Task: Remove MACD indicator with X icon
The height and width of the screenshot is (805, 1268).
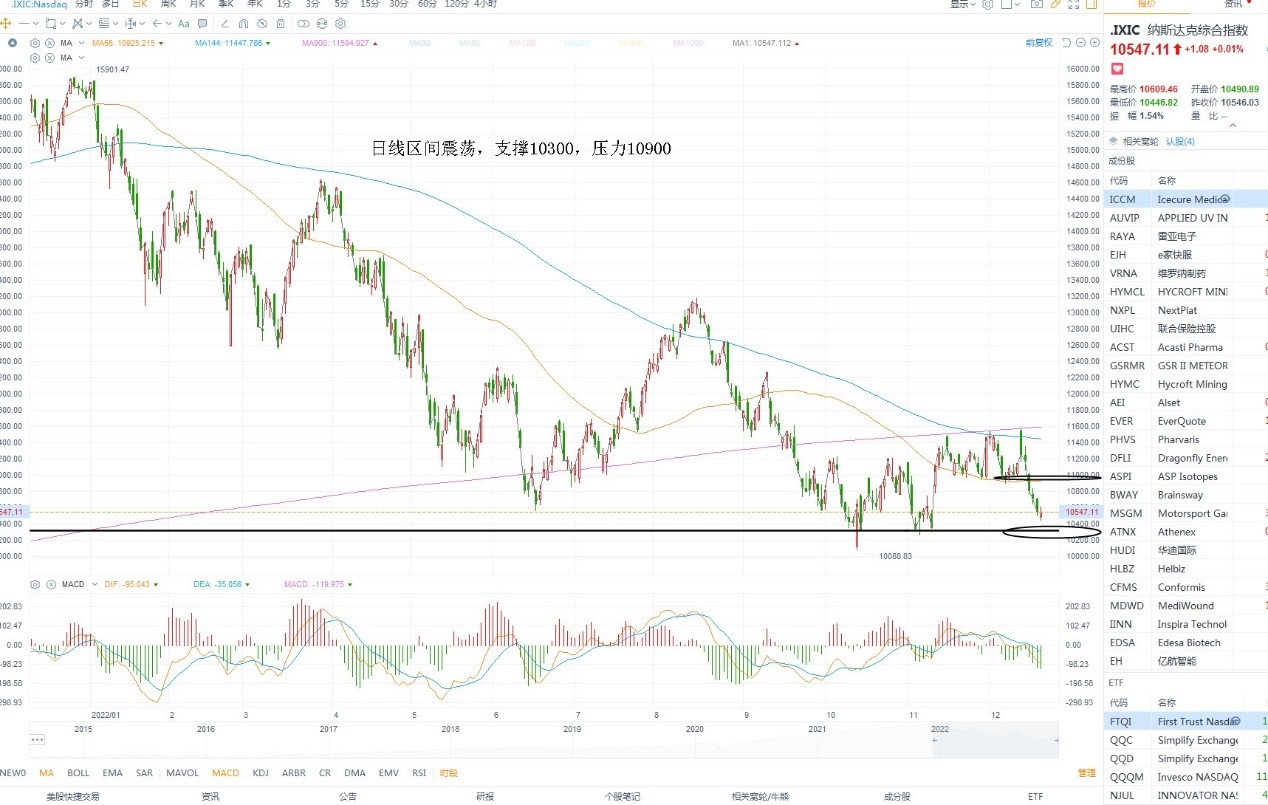Action: tap(50, 584)
